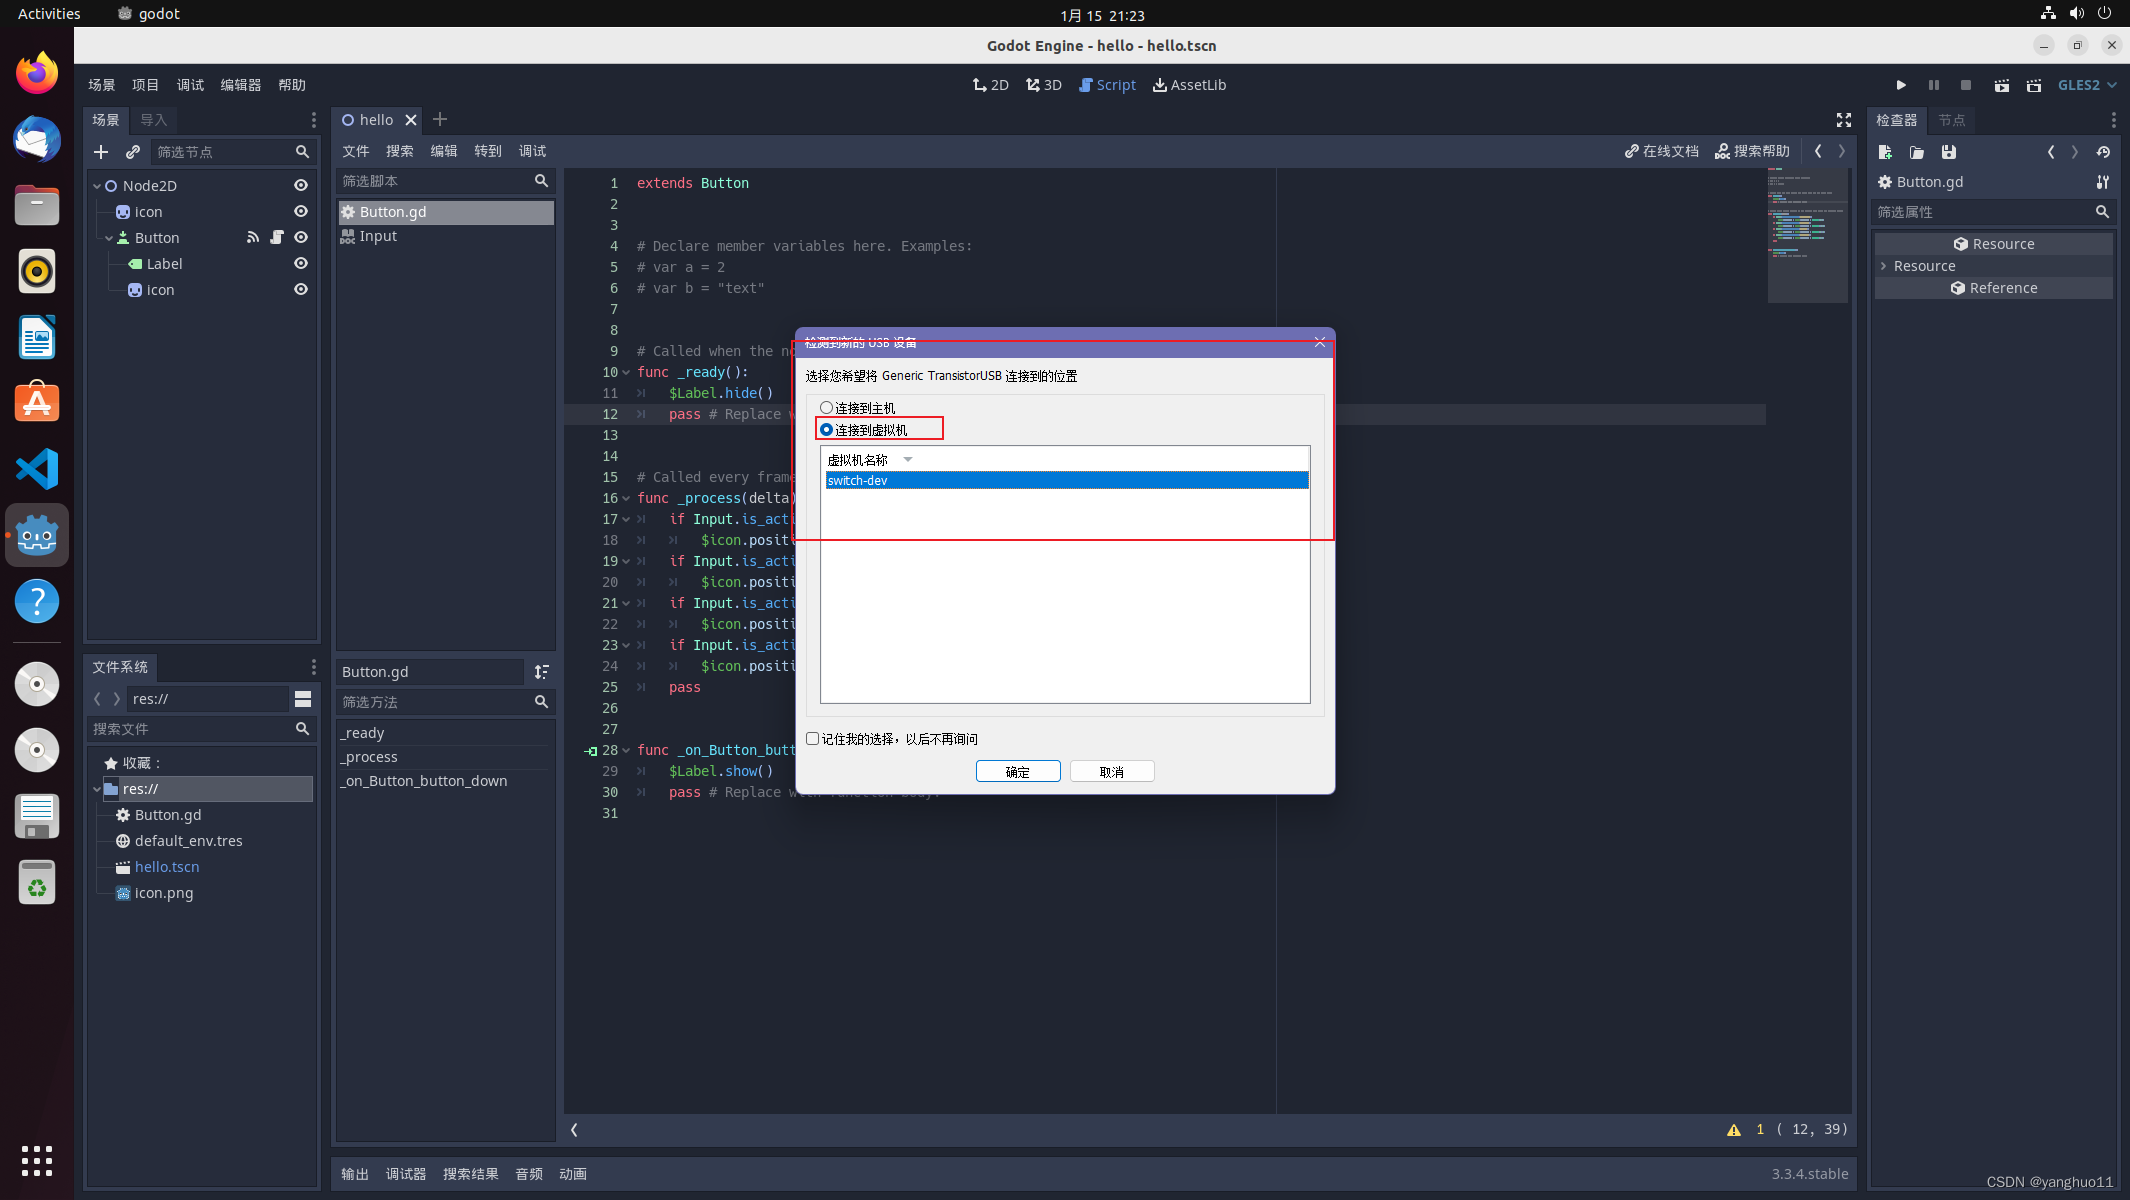Create a new resource in inspector
The width and height of the screenshot is (2130, 1200).
point(1885,152)
